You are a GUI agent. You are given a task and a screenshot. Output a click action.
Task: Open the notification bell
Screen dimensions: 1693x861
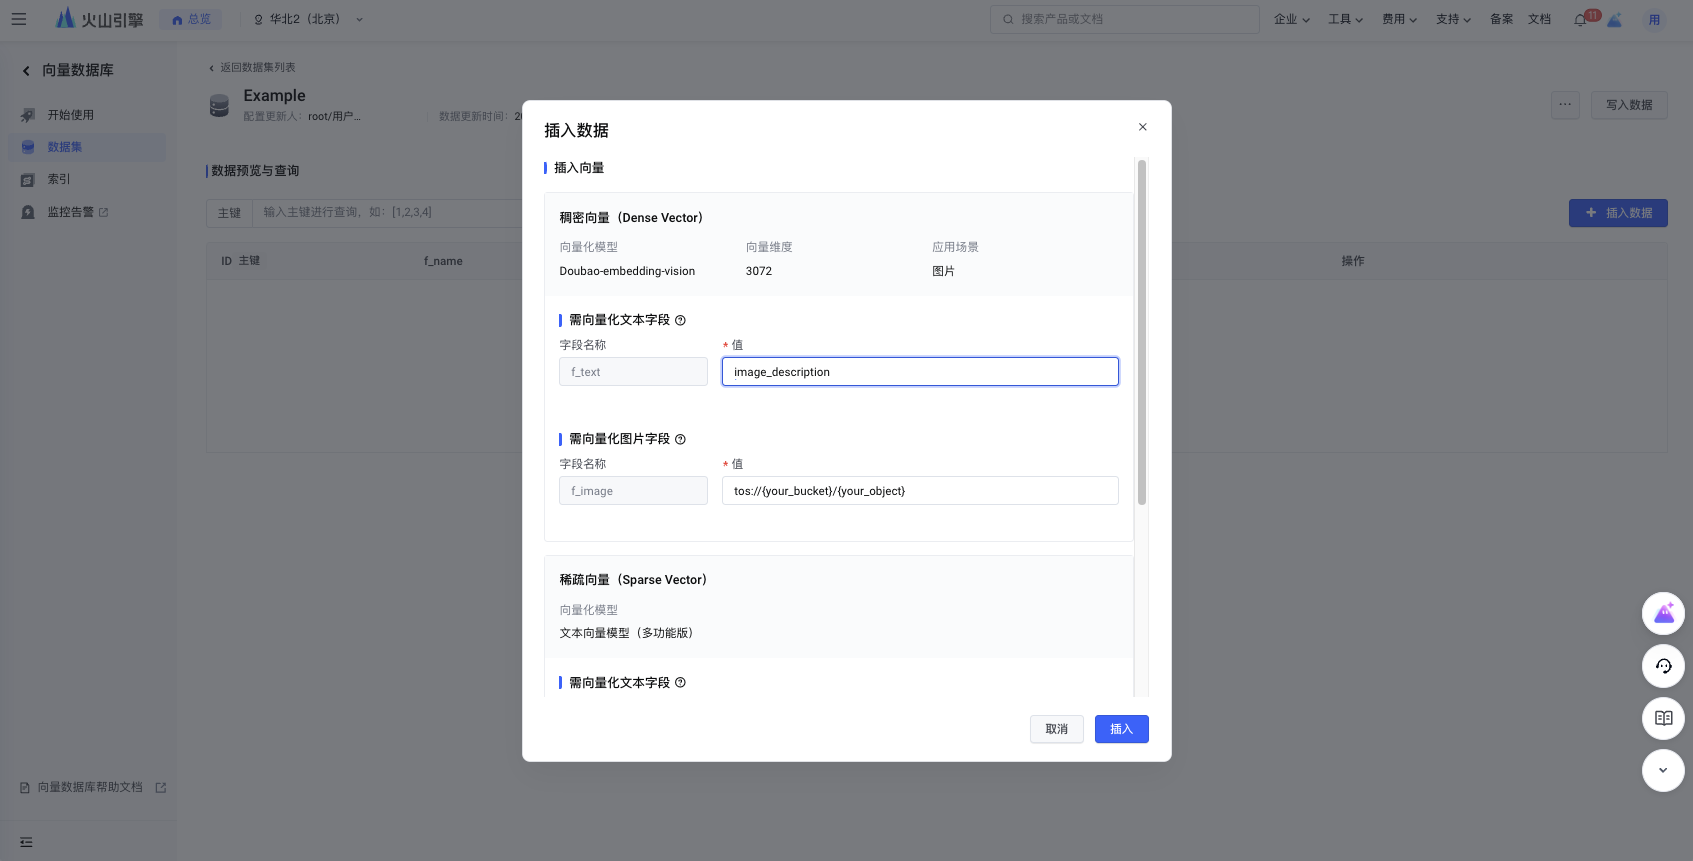point(1580,19)
